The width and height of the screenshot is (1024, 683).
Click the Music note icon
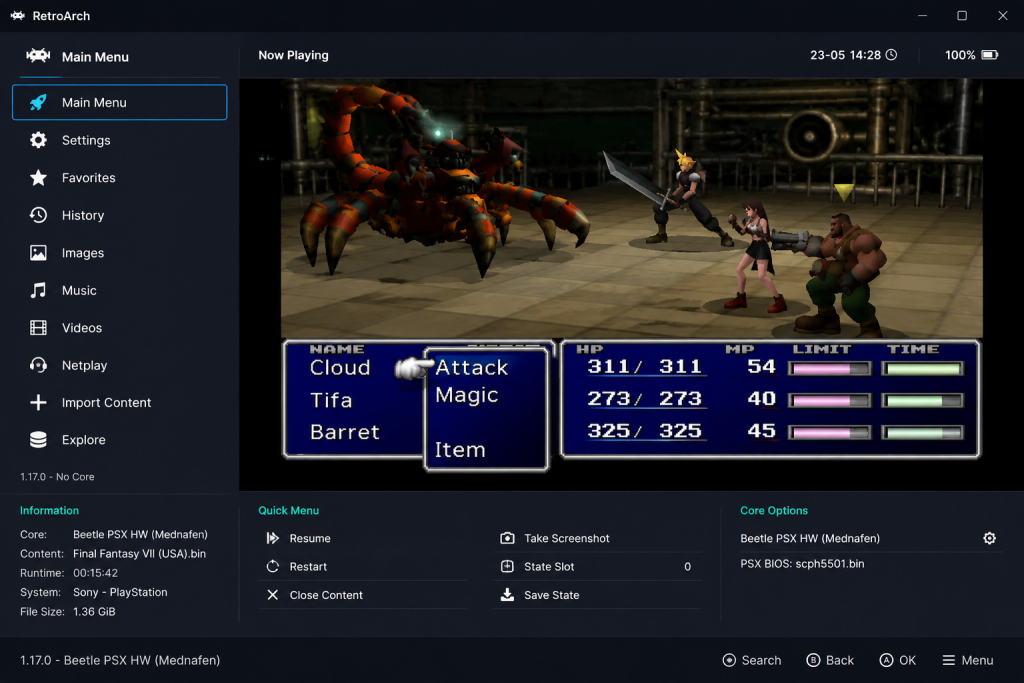point(38,290)
